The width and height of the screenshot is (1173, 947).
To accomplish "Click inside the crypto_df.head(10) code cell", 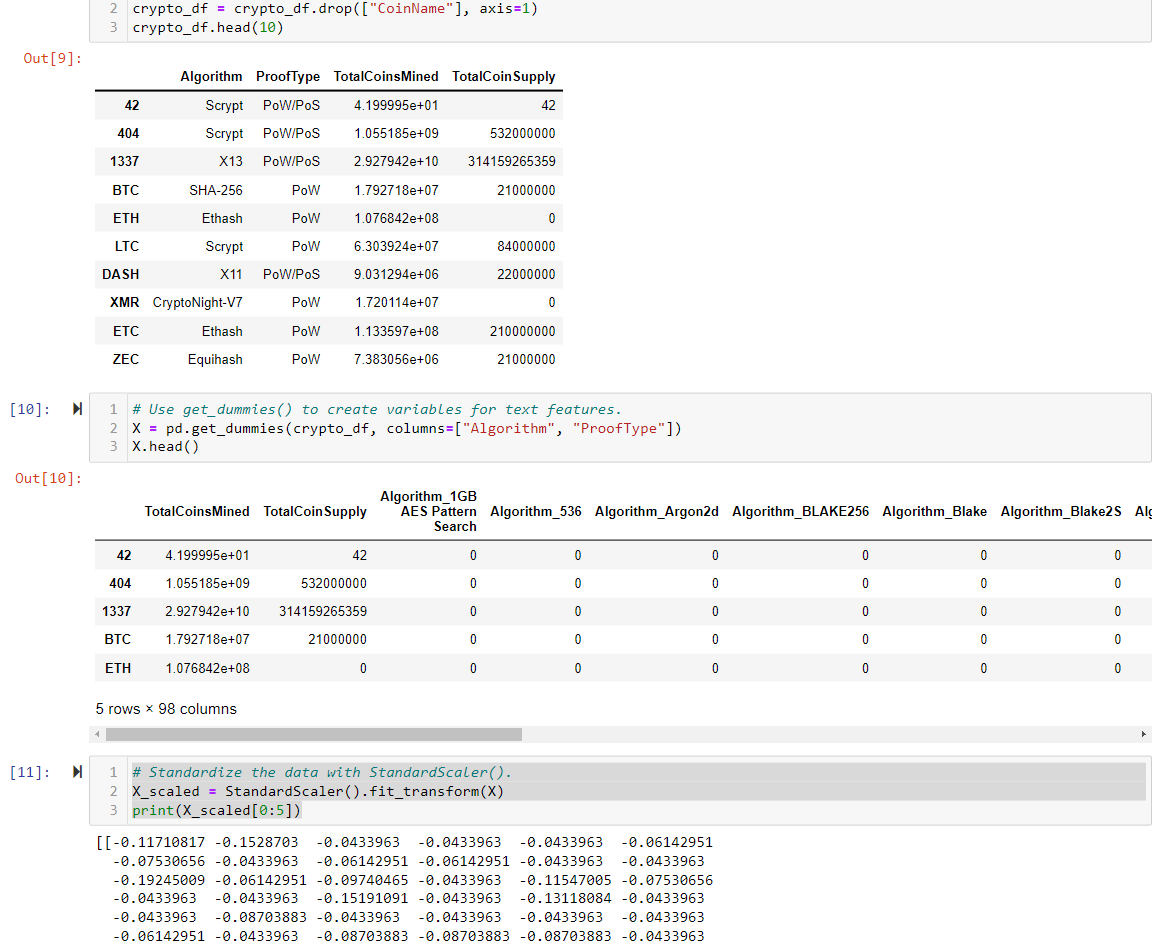I will click(x=621, y=20).
